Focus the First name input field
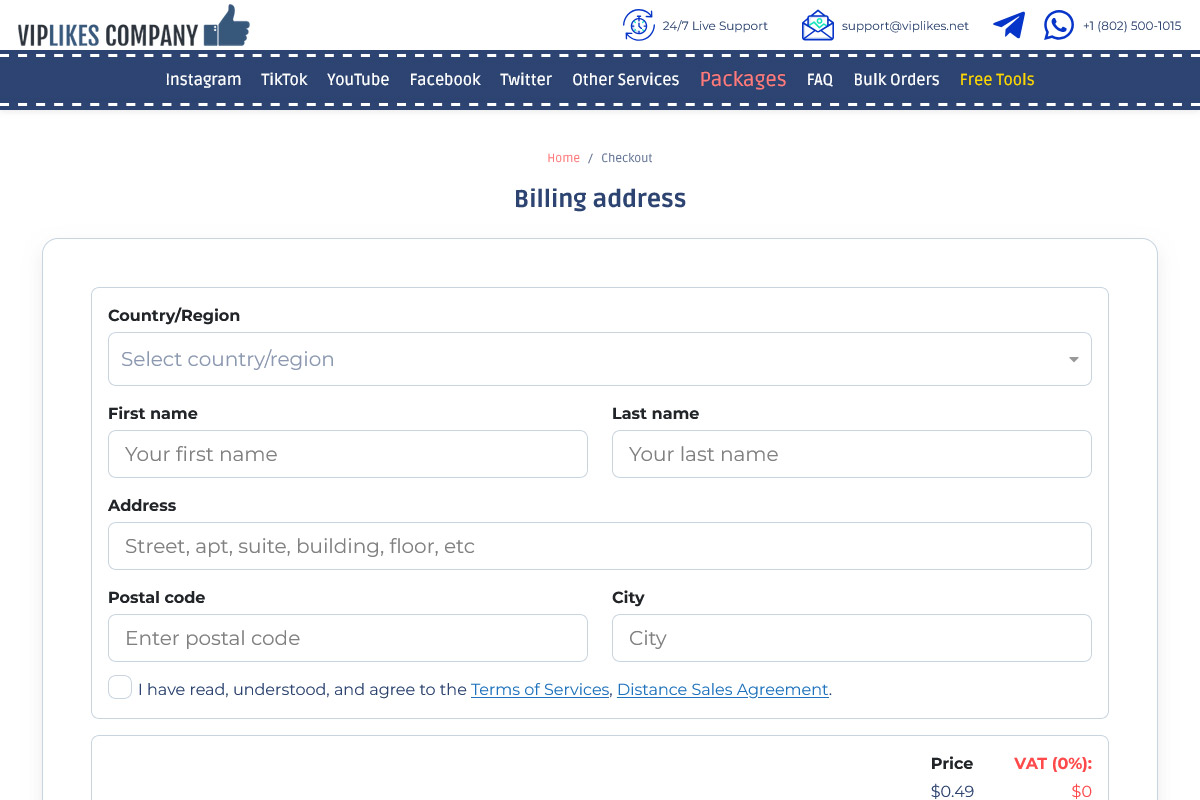Viewport: 1200px width, 800px height. pyautogui.click(x=348, y=454)
